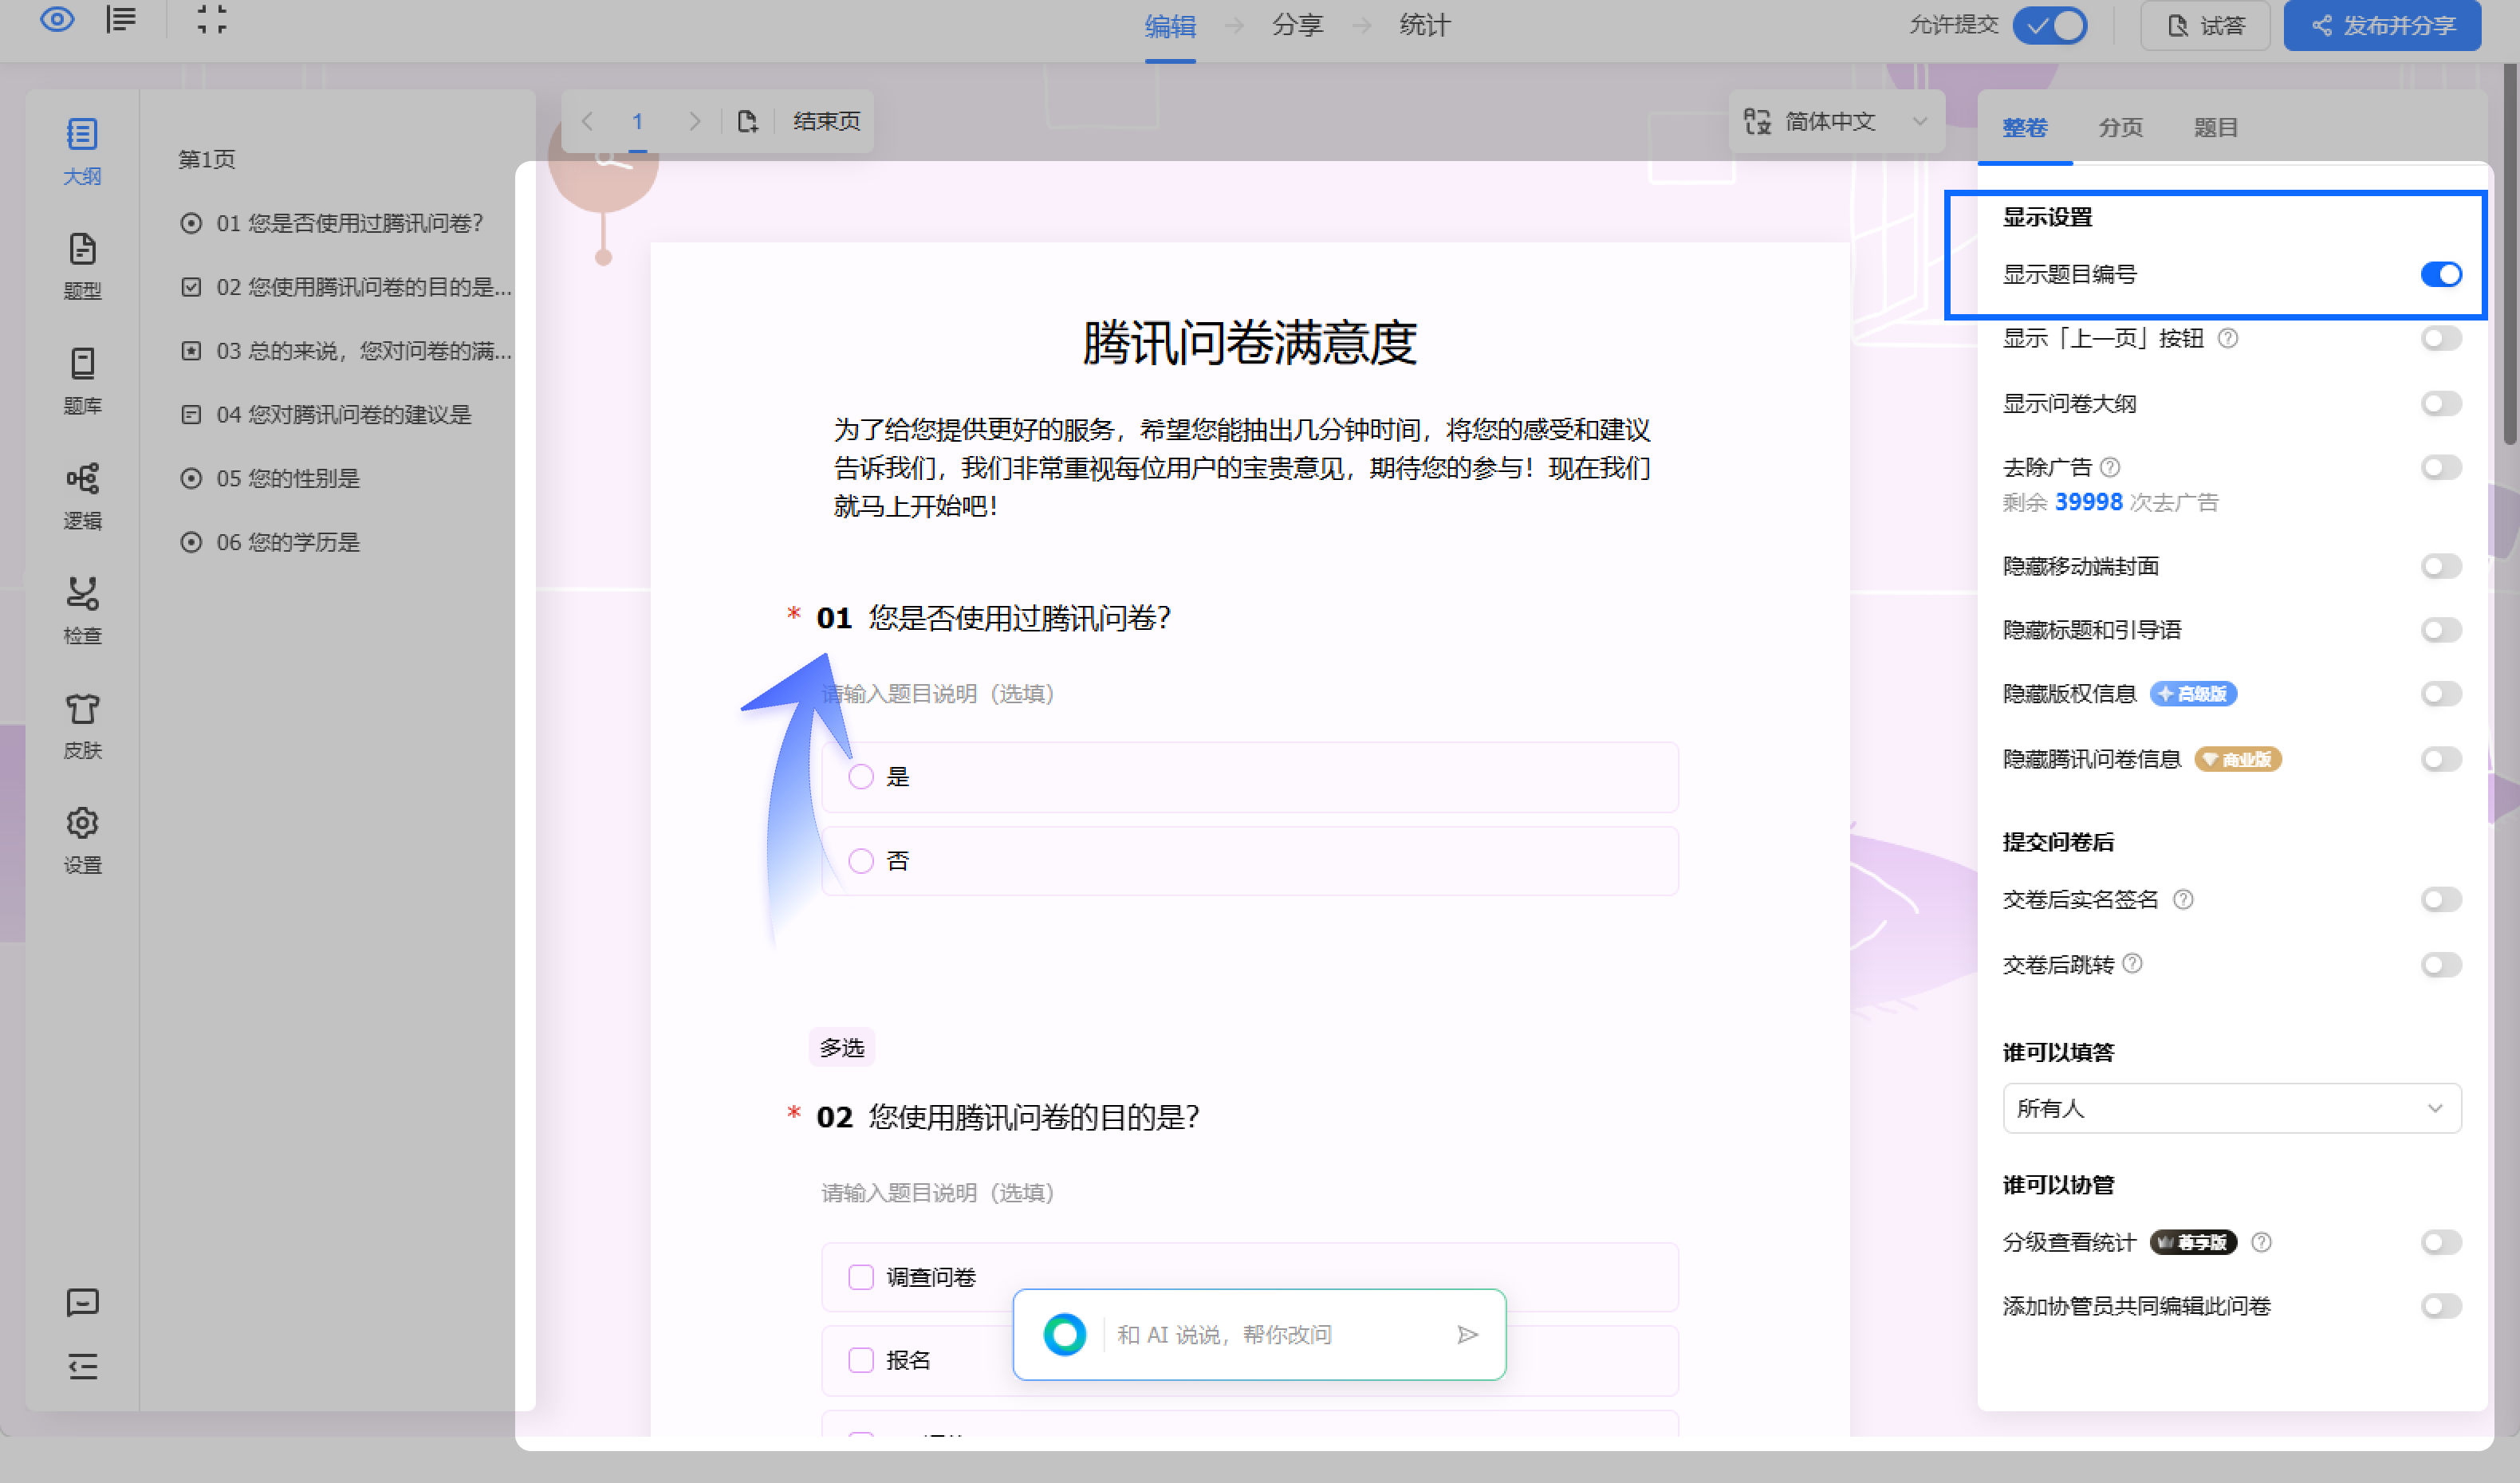The image size is (2520, 1483).
Task: Toggle the 允许提交 switch
Action: click(x=2049, y=25)
